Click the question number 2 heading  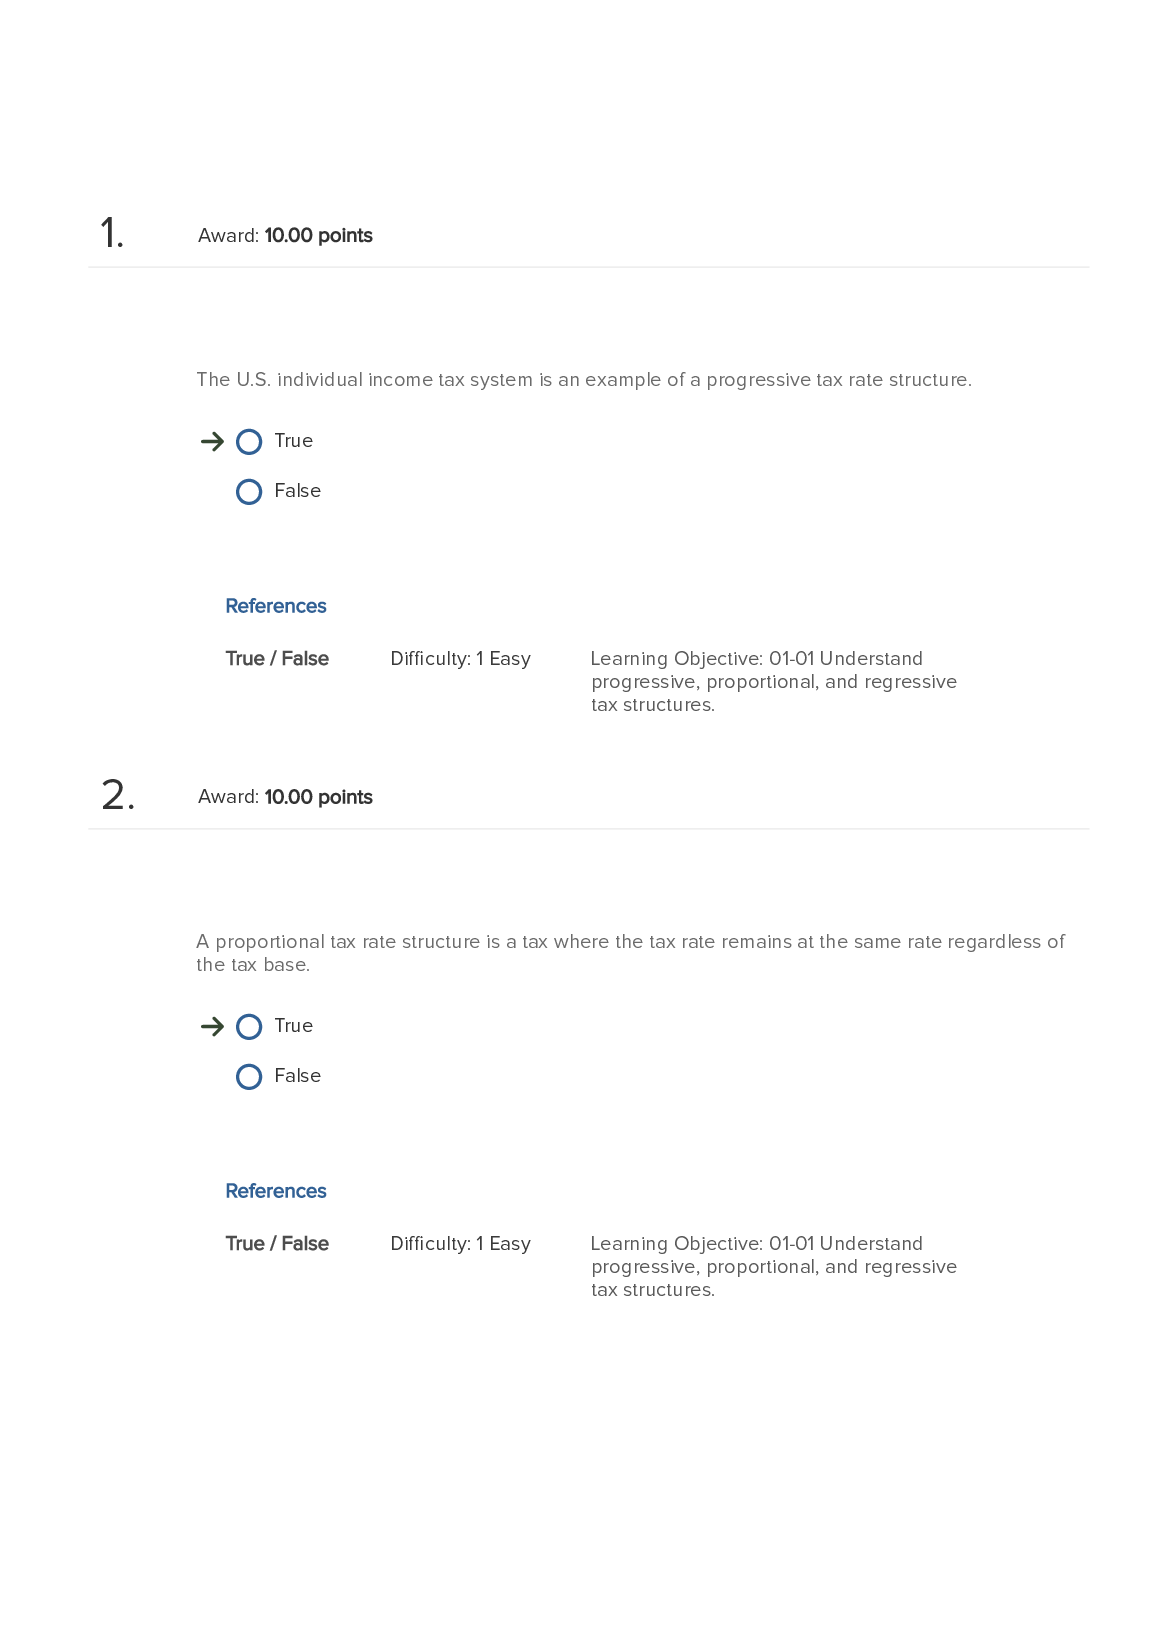pyautogui.click(x=117, y=796)
